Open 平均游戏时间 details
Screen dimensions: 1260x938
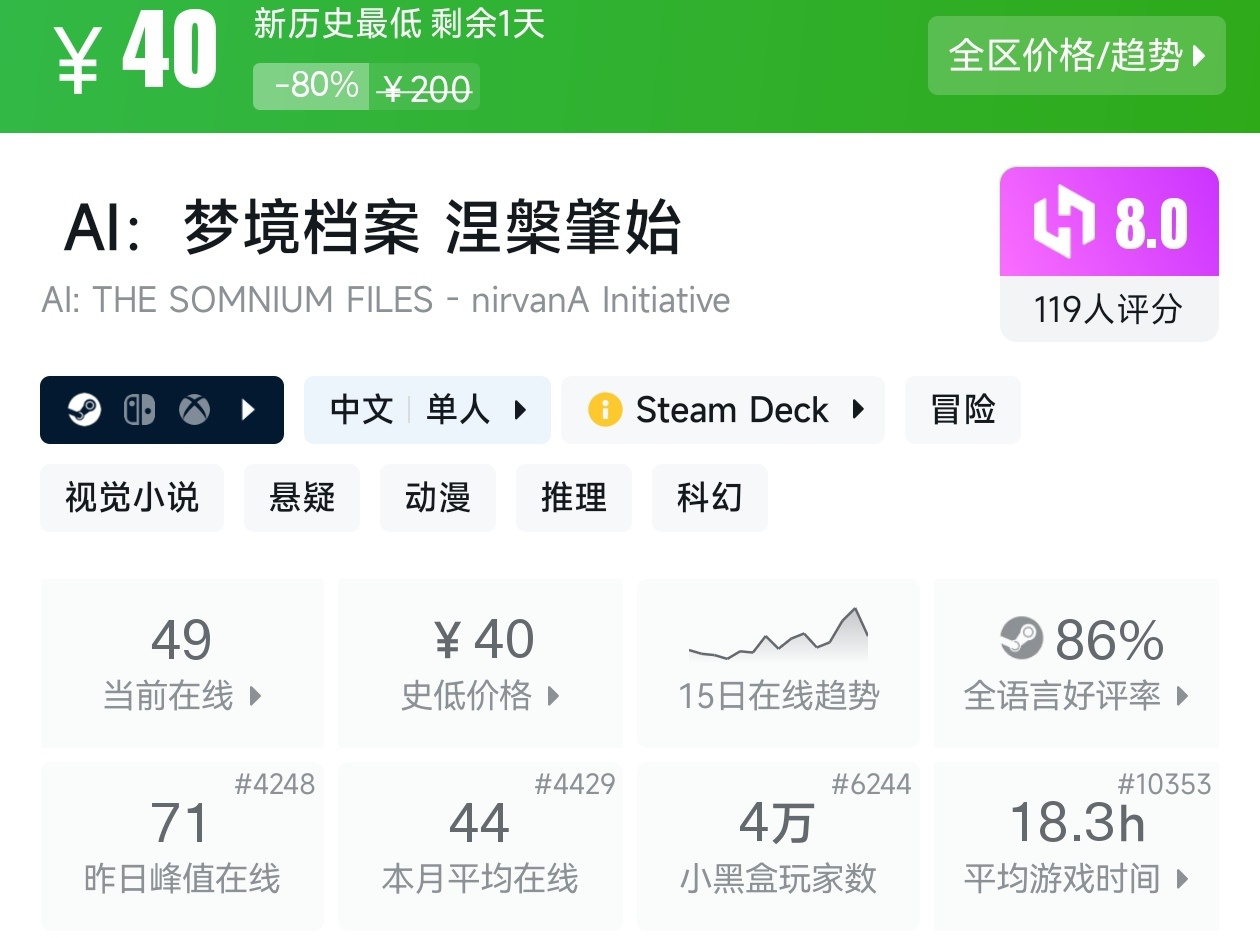point(1076,848)
